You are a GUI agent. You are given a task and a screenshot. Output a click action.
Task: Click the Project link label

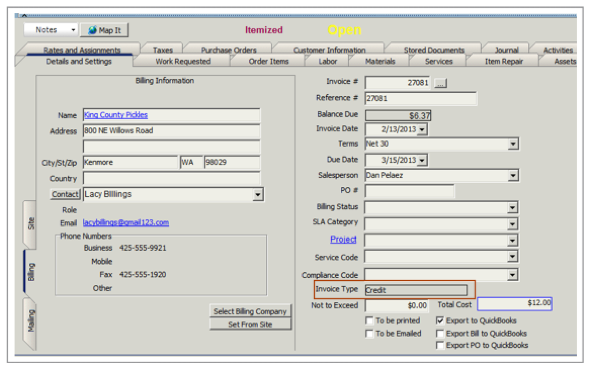[343, 239]
